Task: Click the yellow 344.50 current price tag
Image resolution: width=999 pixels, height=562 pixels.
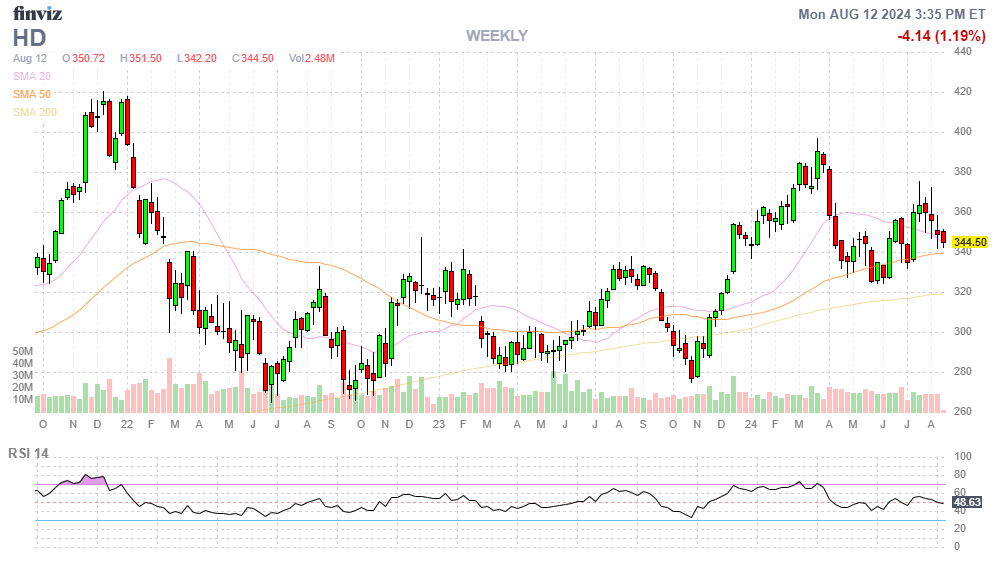Action: tap(970, 243)
